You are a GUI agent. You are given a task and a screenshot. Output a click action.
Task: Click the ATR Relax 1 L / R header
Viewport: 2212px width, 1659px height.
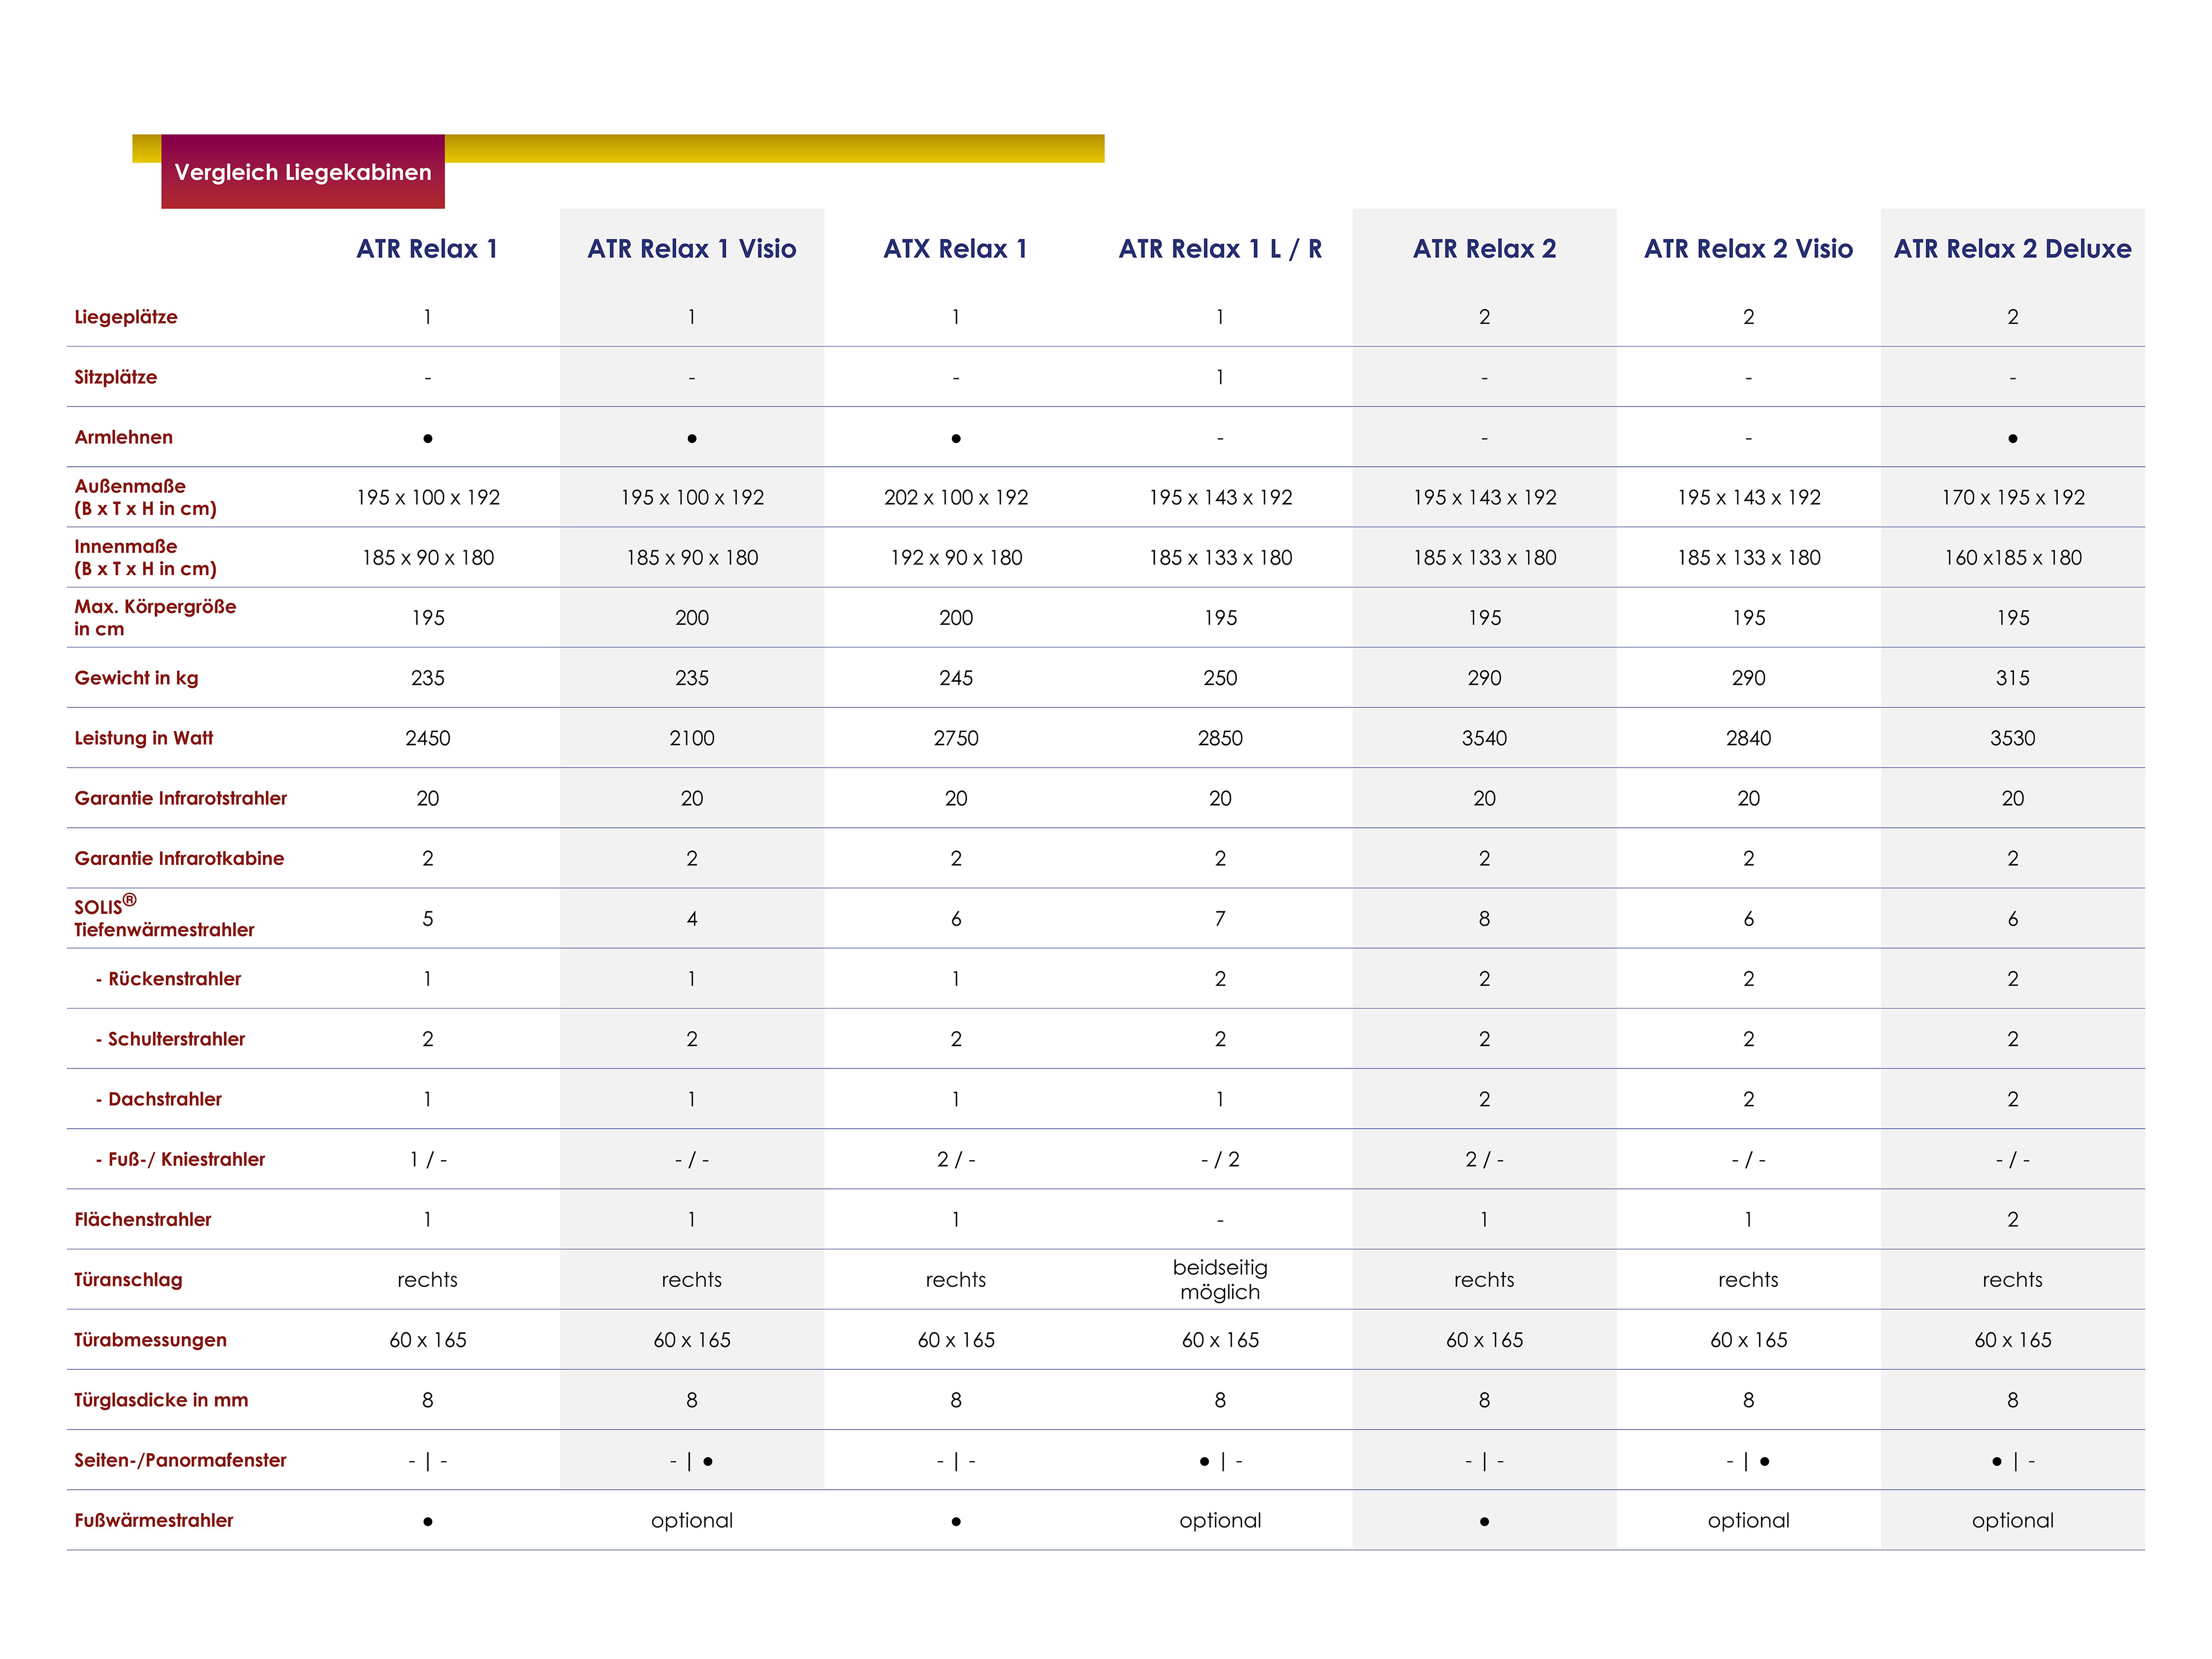tap(1220, 249)
